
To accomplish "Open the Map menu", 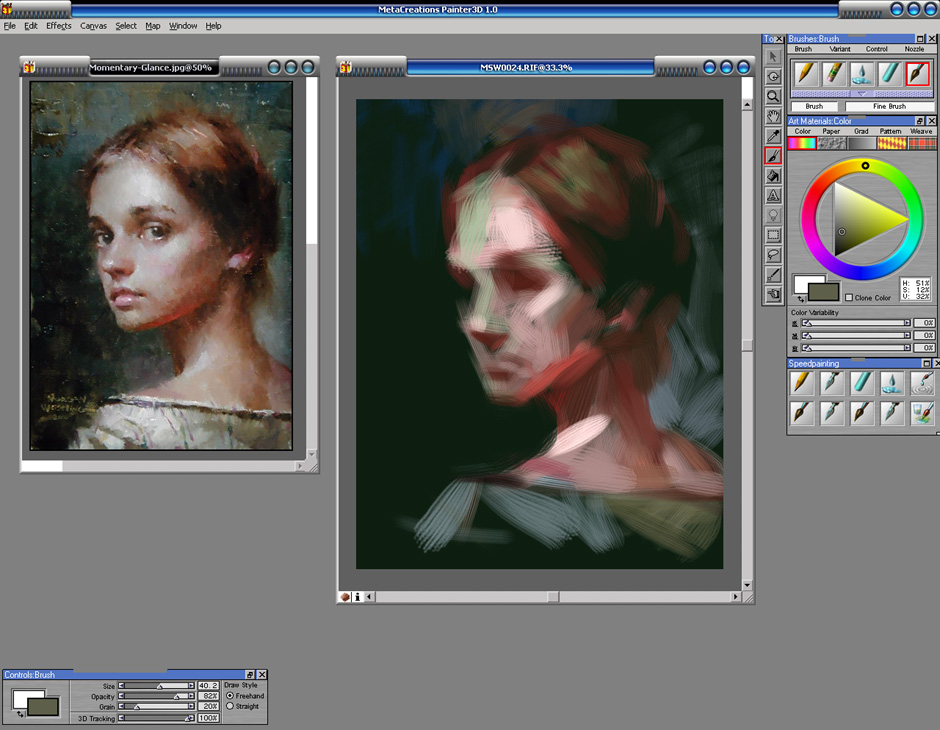I will pyautogui.click(x=153, y=26).
